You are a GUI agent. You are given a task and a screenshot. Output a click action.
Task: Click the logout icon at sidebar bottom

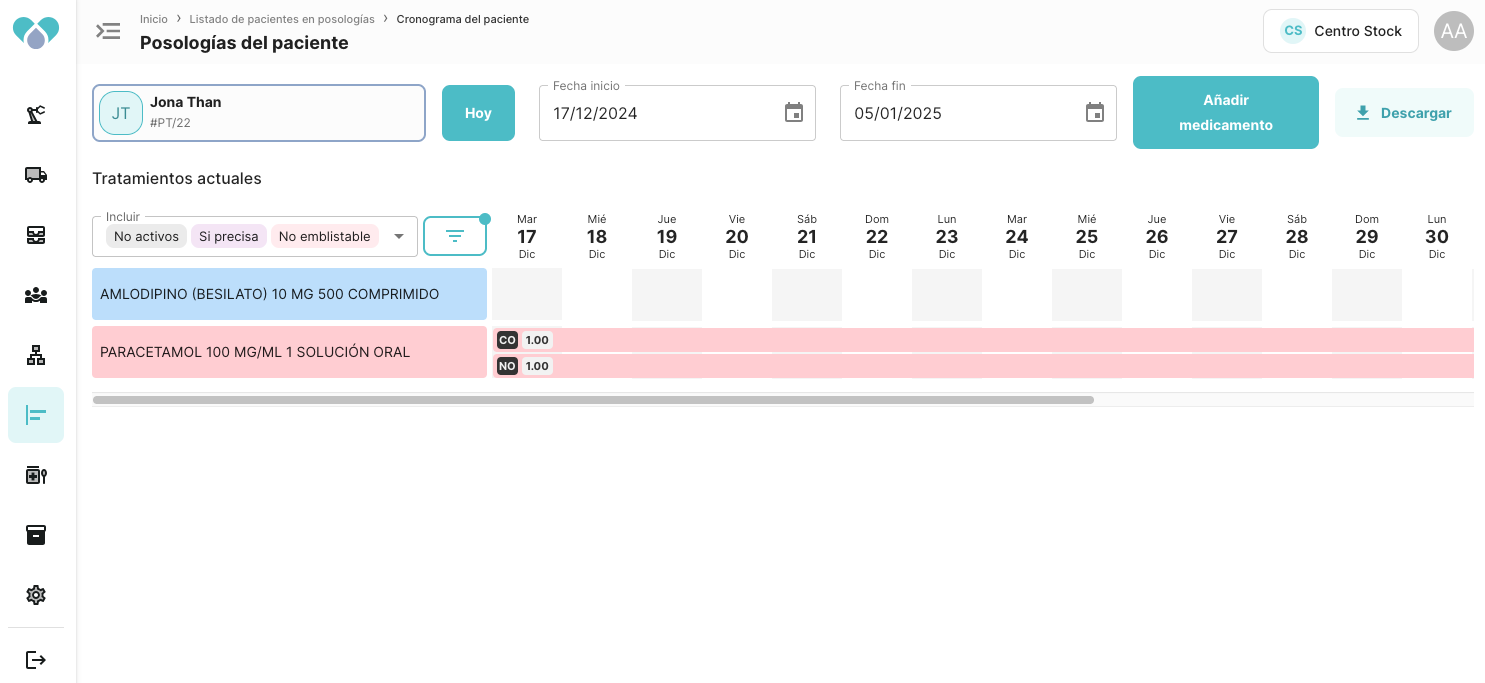(x=36, y=660)
